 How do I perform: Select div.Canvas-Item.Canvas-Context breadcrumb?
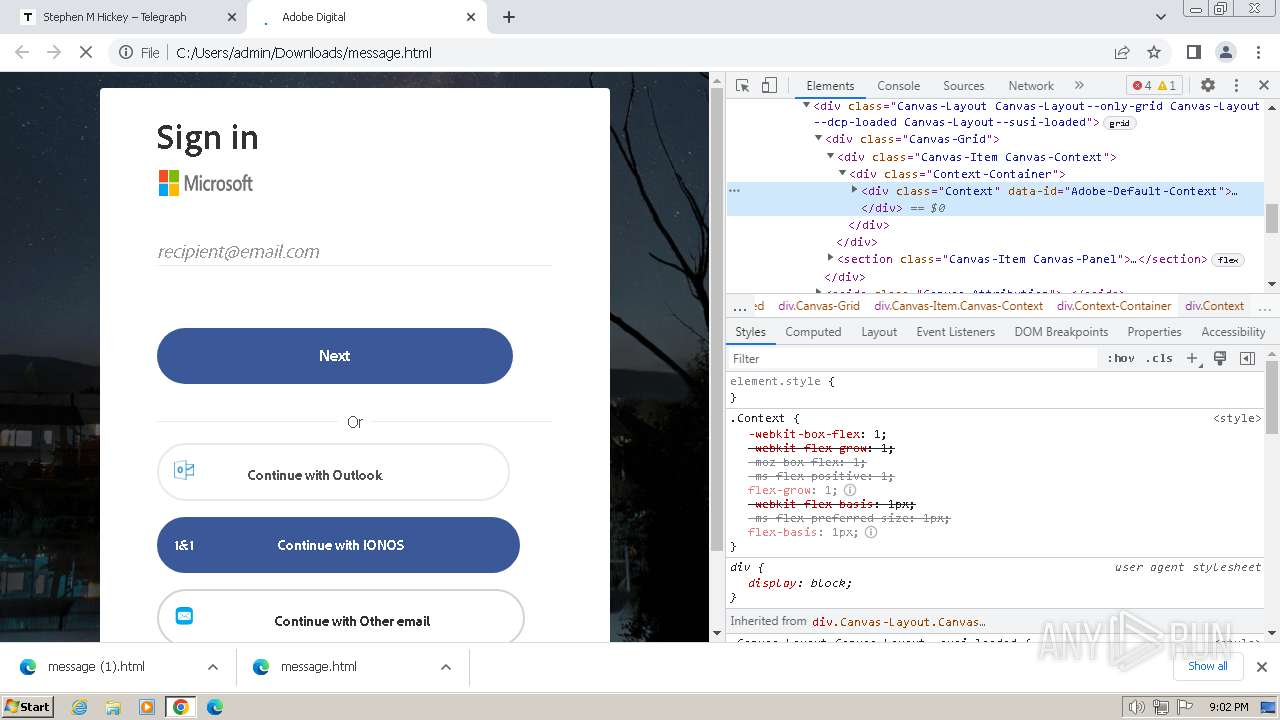tap(958, 306)
